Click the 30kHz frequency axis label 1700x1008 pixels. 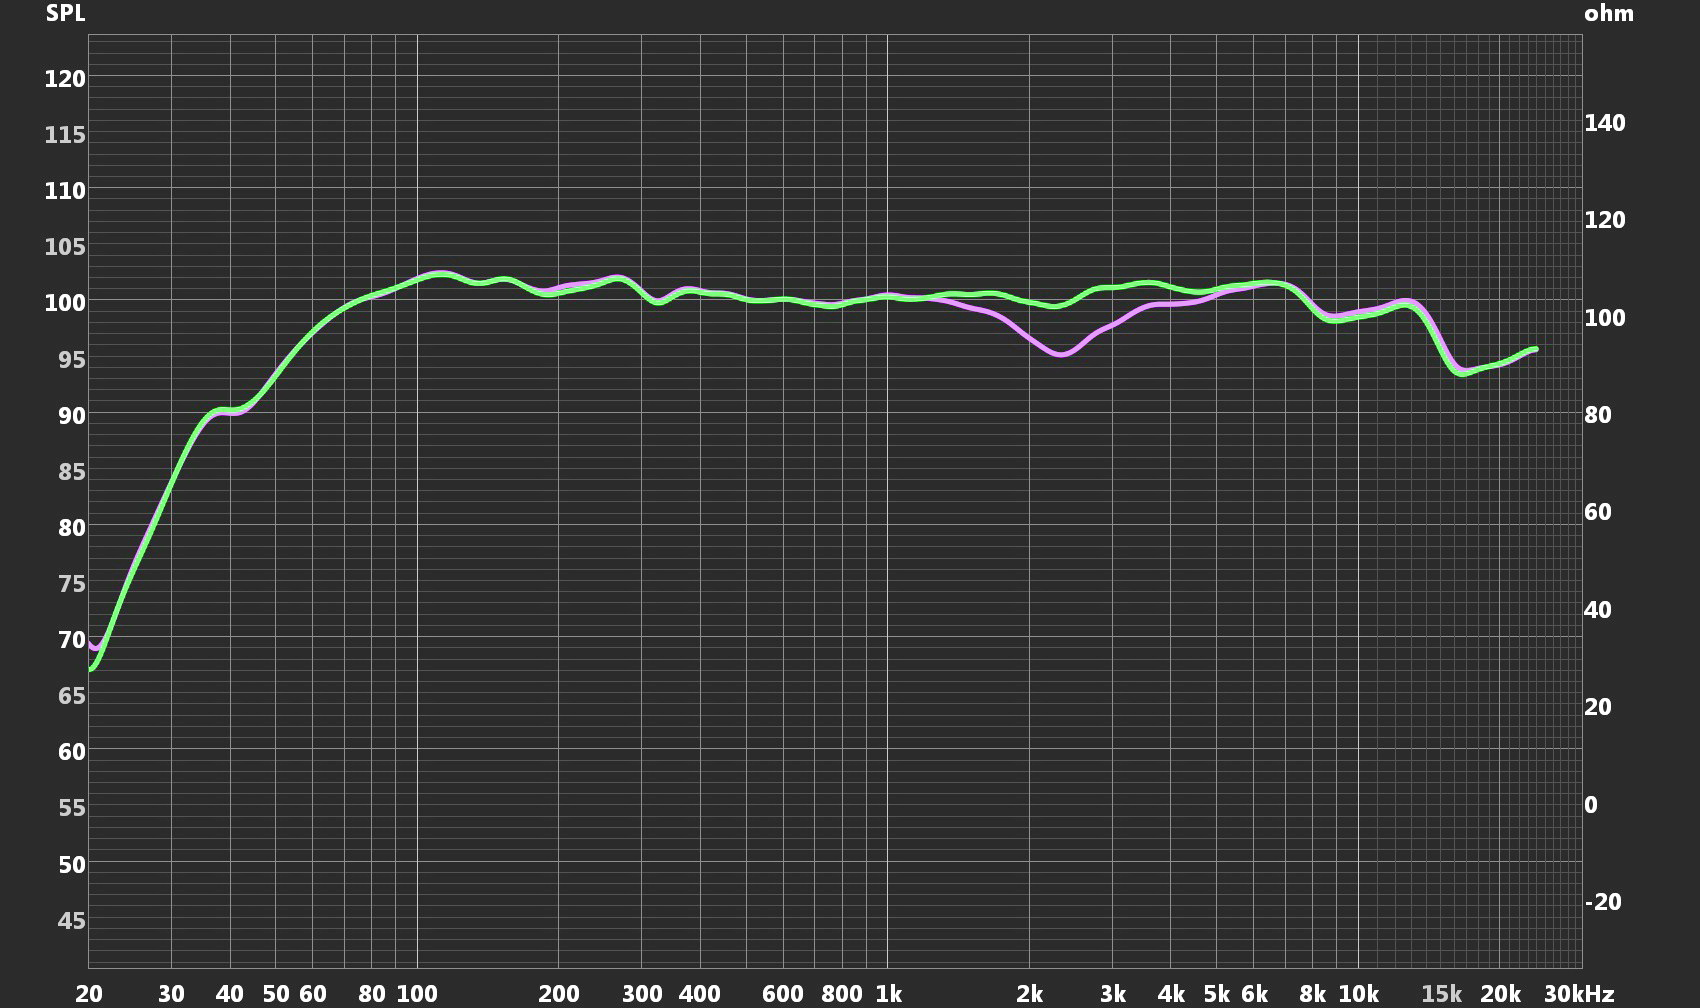[1579, 994]
